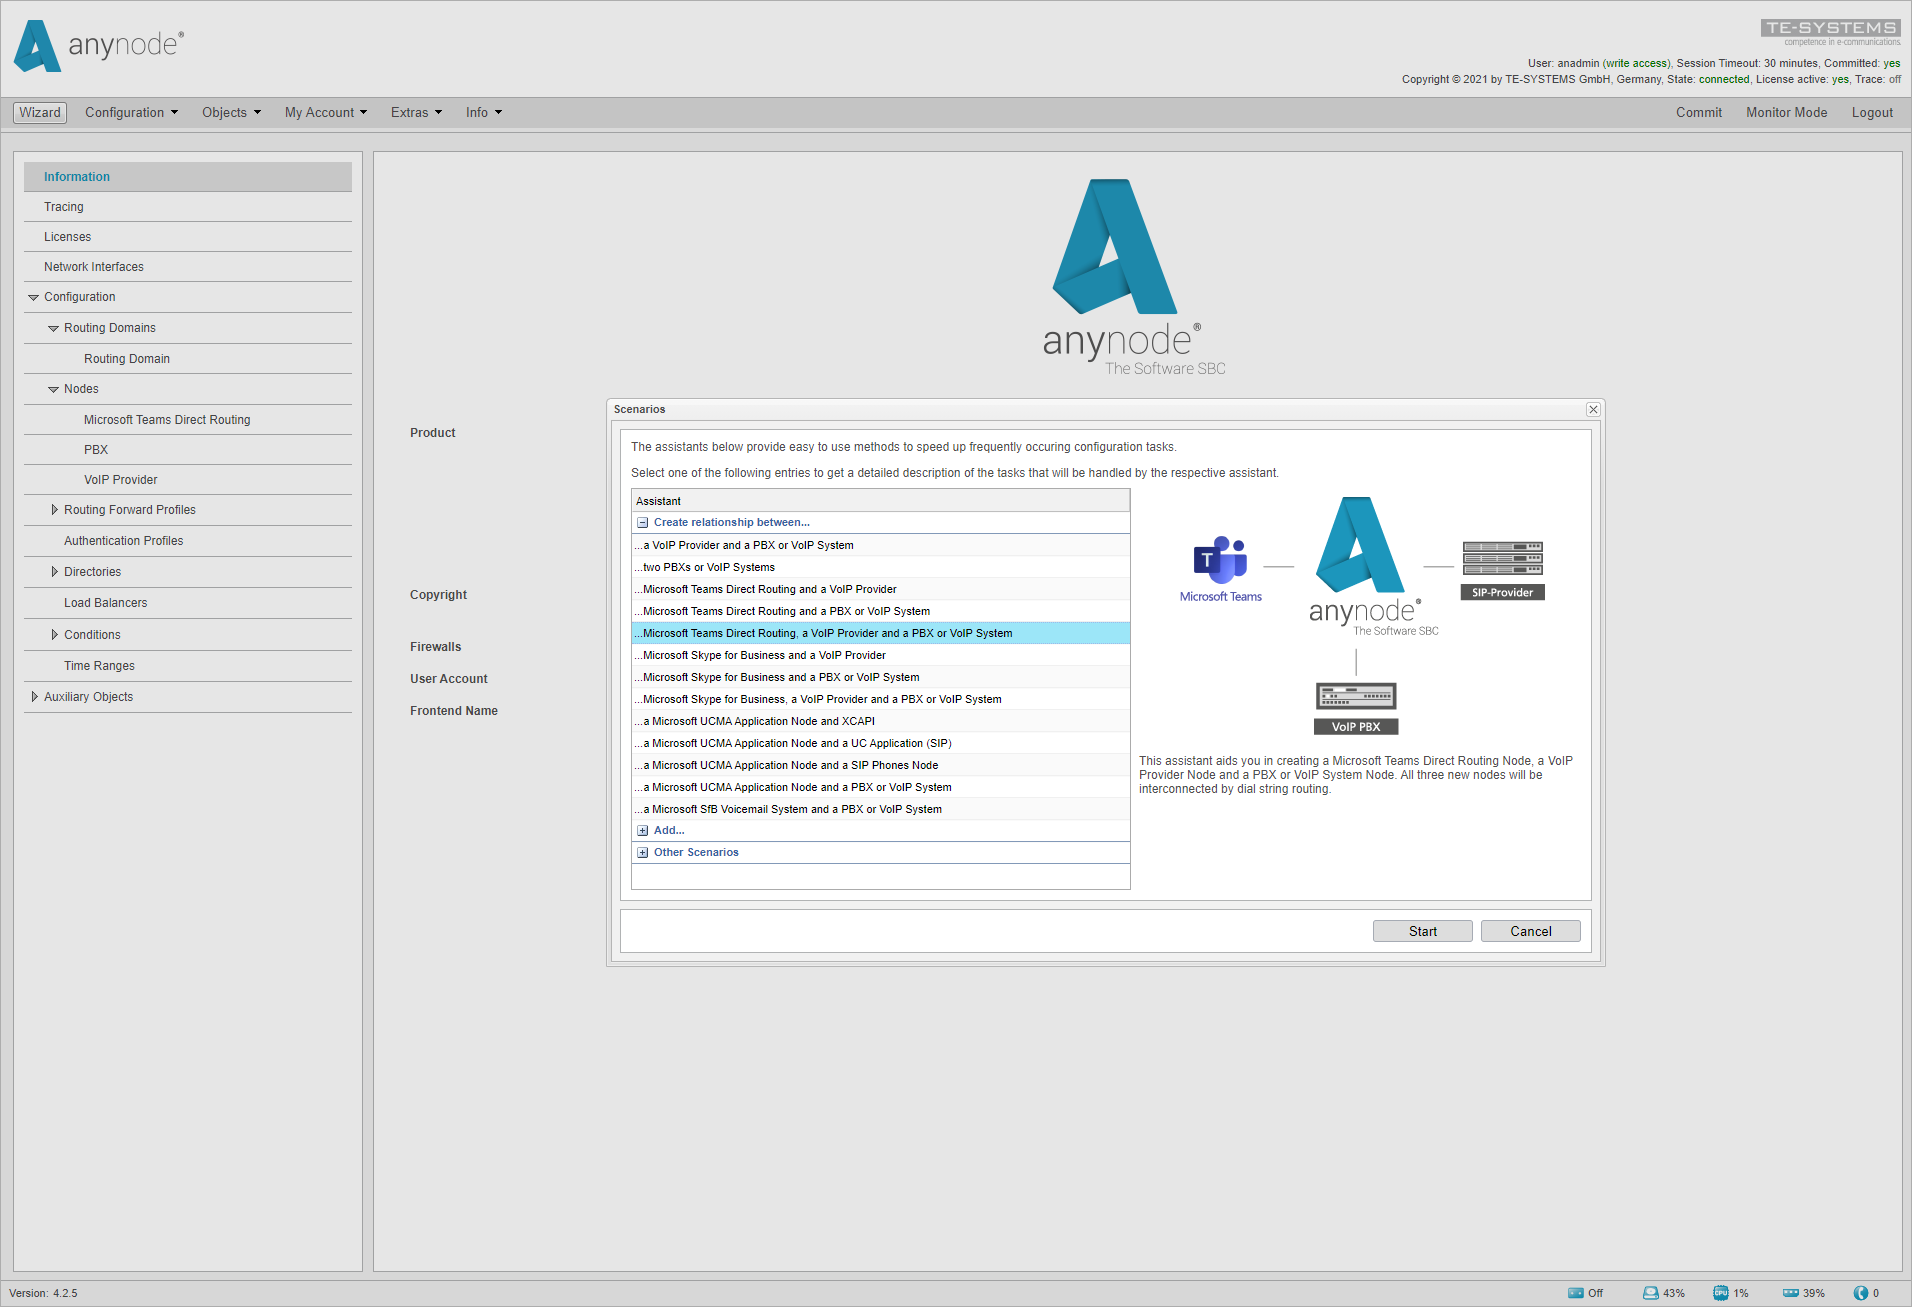This screenshot has width=1912, height=1307.
Task: Select '...two PBXs or VoIP Systems' assistant
Action: pos(881,567)
